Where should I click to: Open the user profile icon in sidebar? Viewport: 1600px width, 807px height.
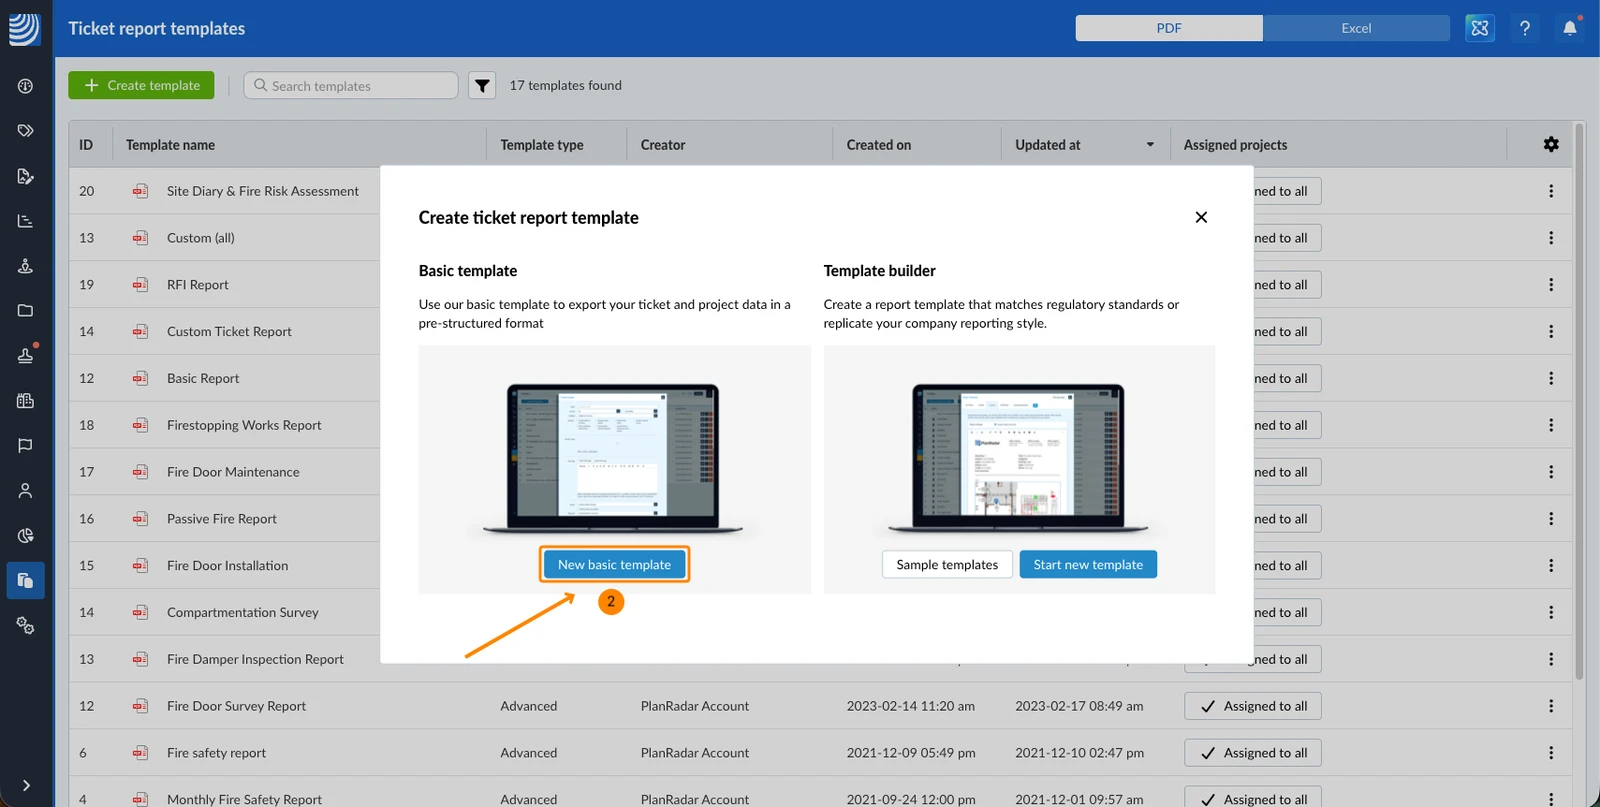pos(26,491)
